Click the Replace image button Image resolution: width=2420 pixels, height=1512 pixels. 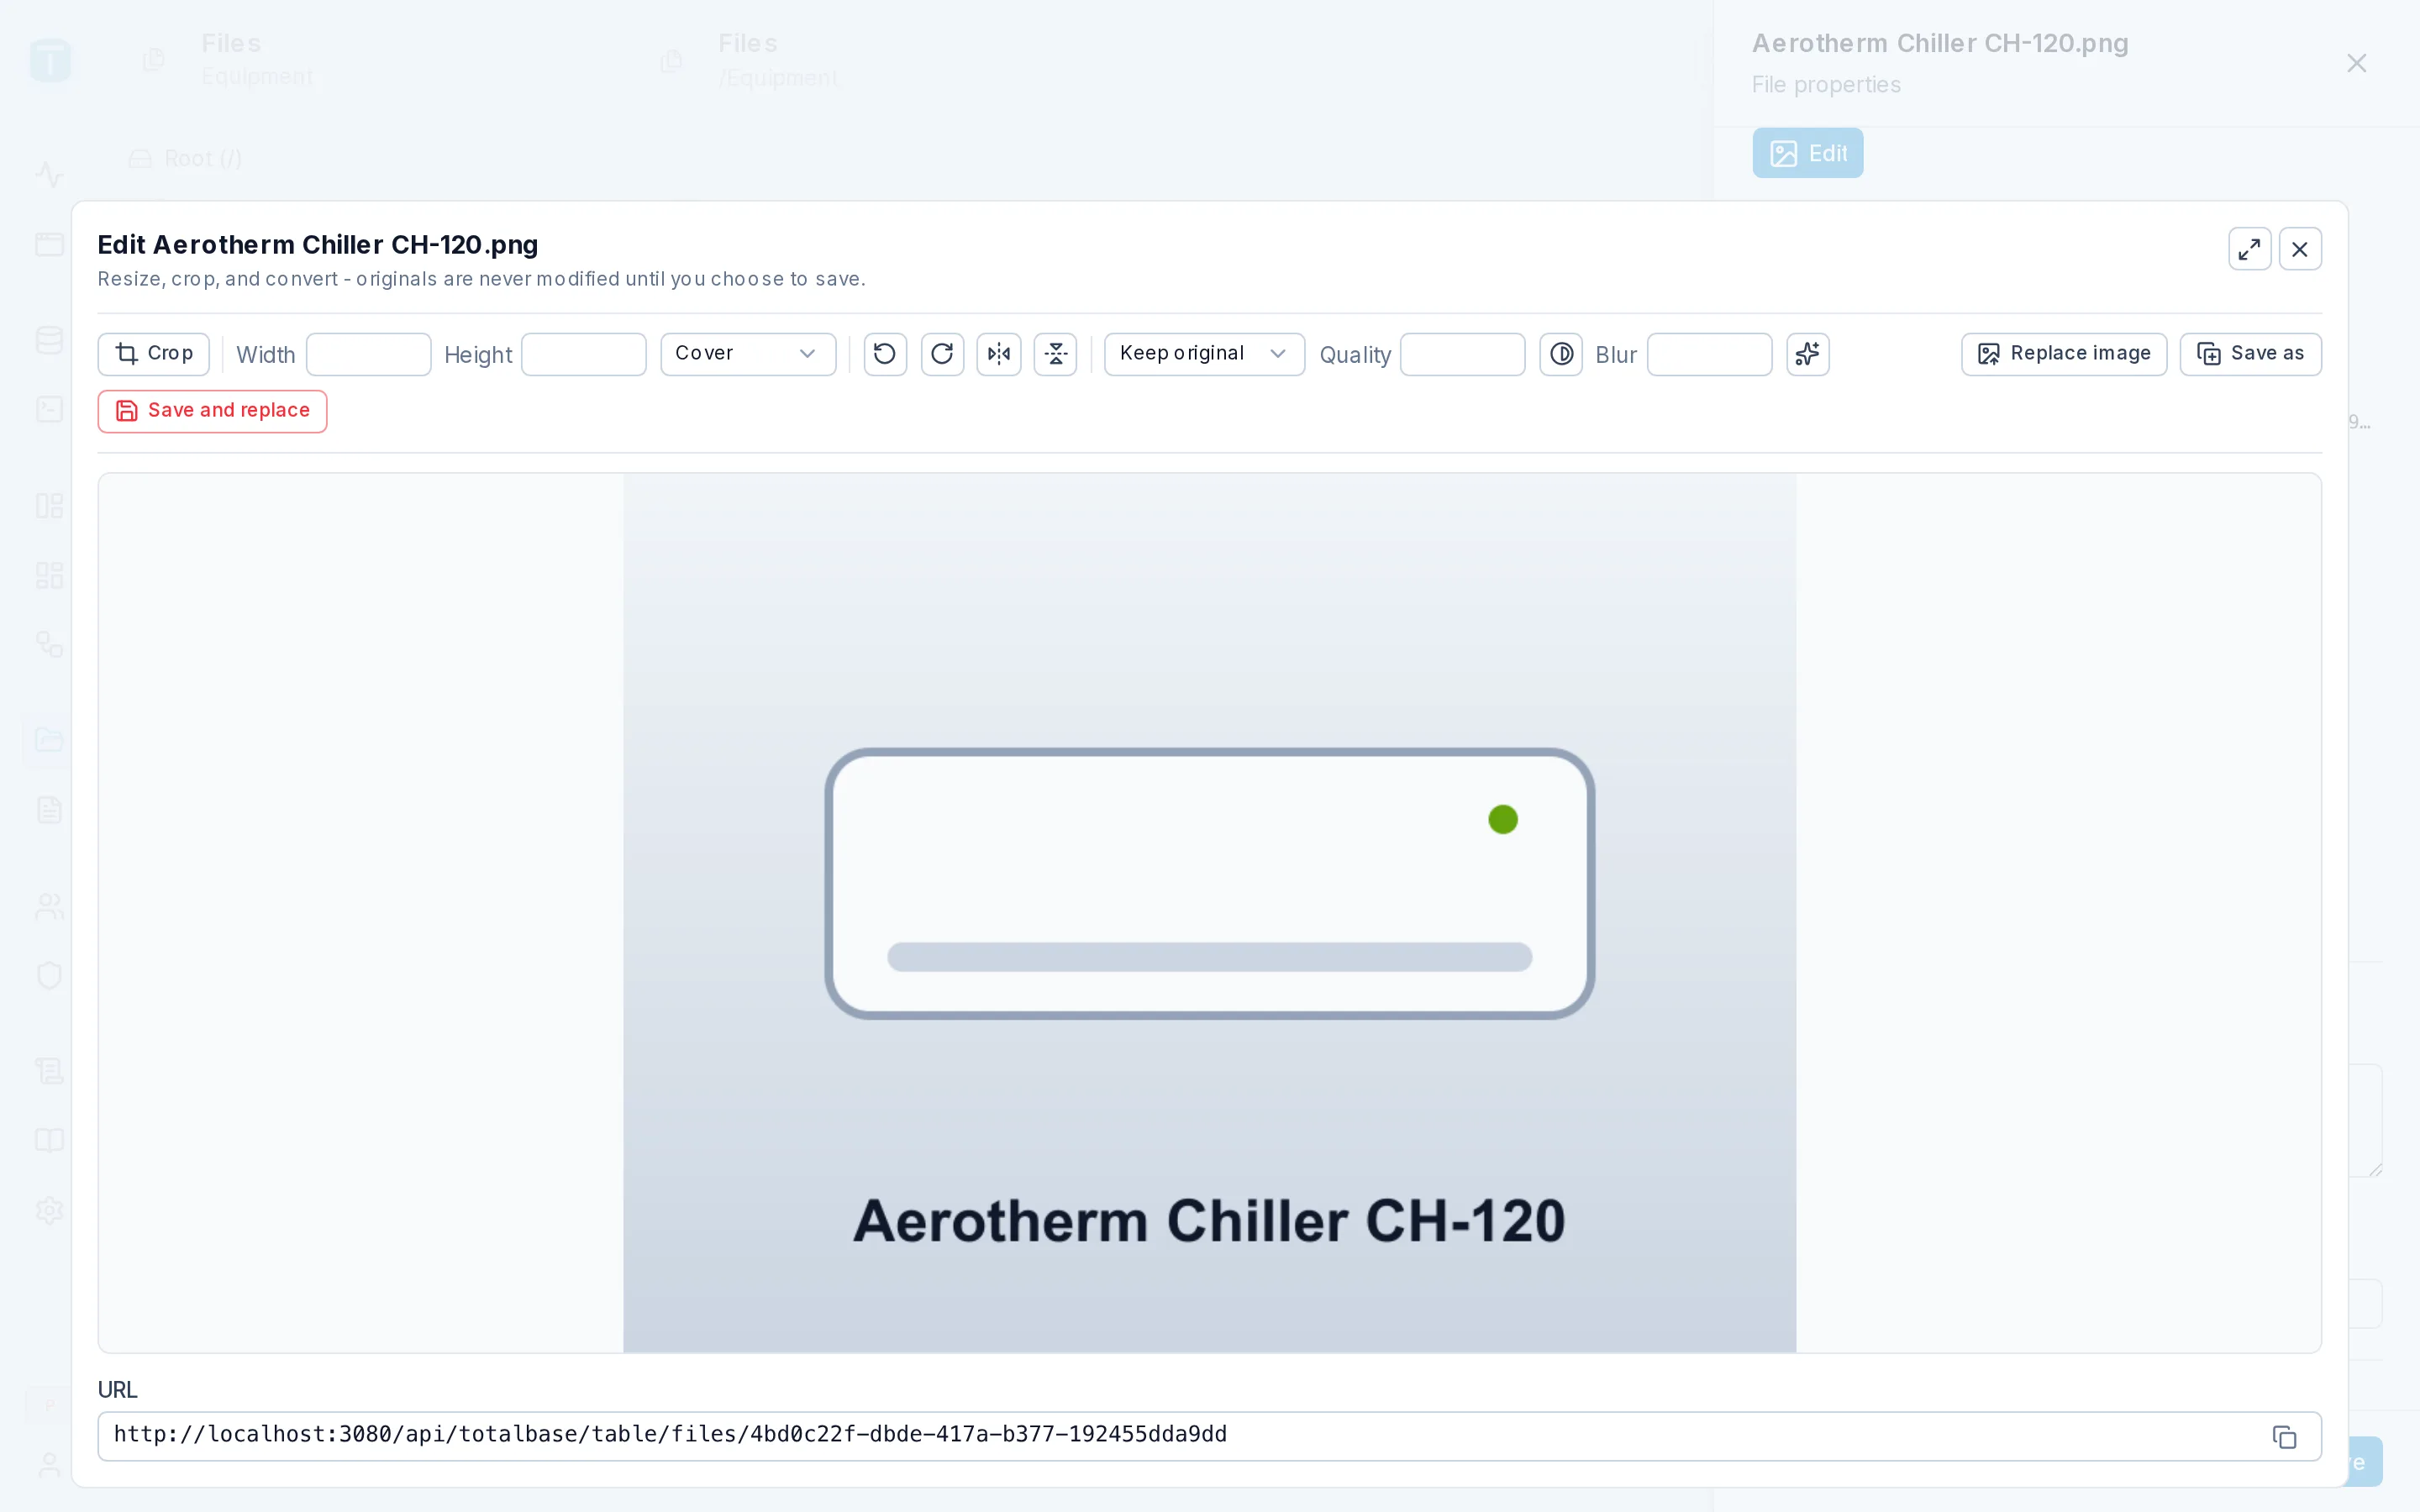coord(2064,354)
